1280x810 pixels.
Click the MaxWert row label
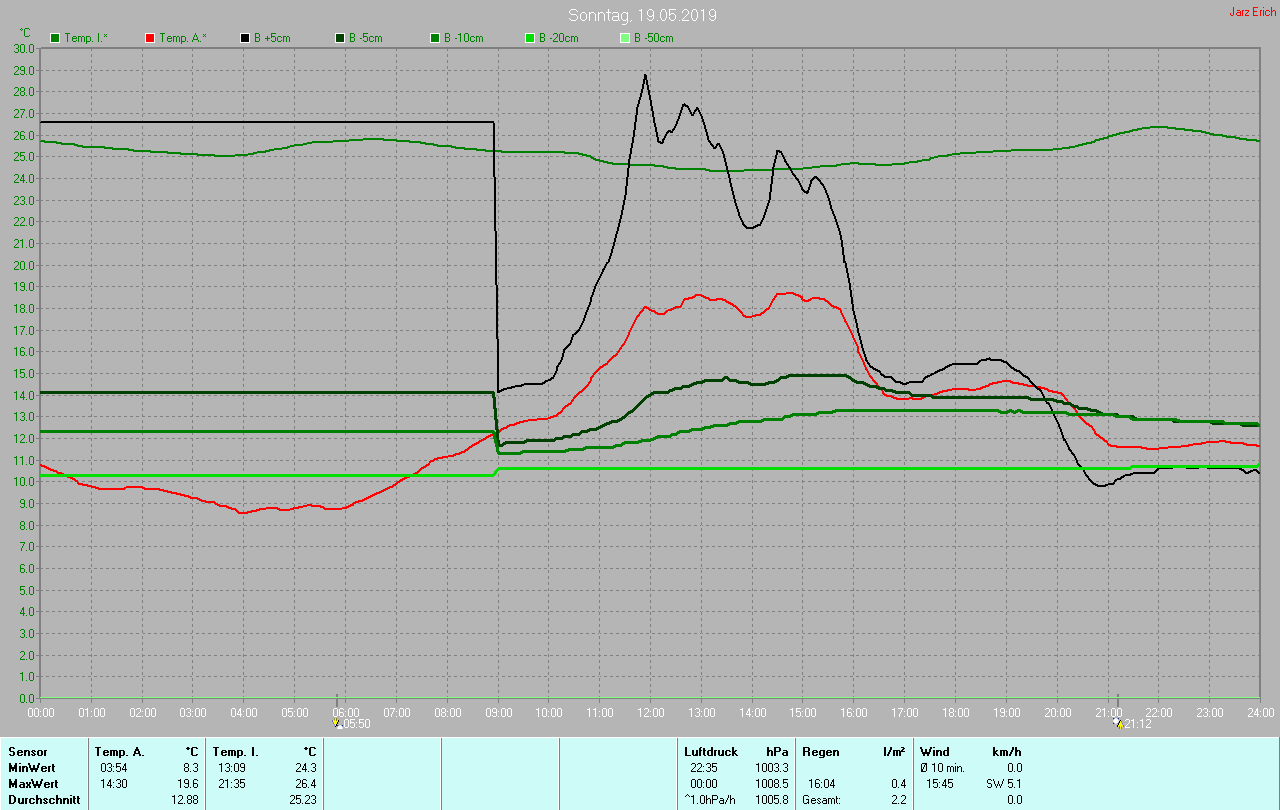point(34,784)
